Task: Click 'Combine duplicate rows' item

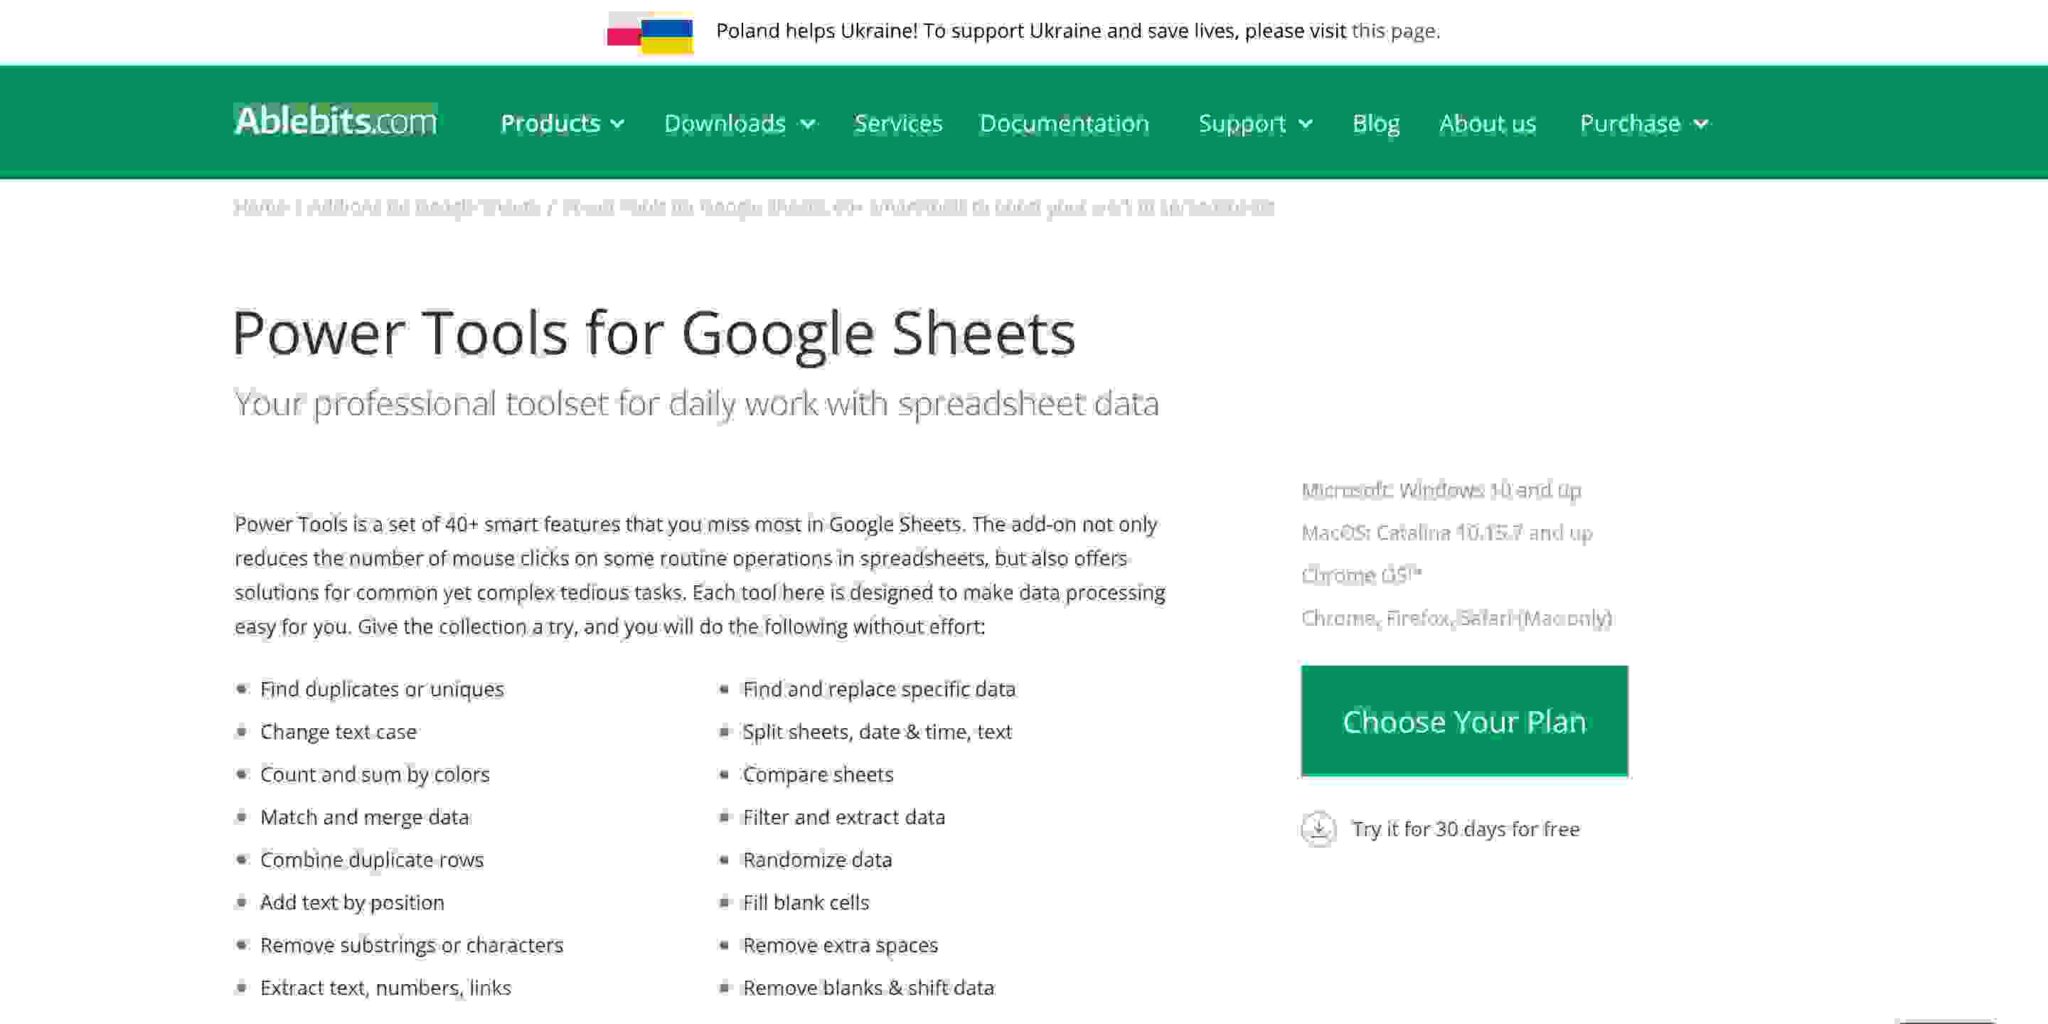Action: tap(372, 860)
